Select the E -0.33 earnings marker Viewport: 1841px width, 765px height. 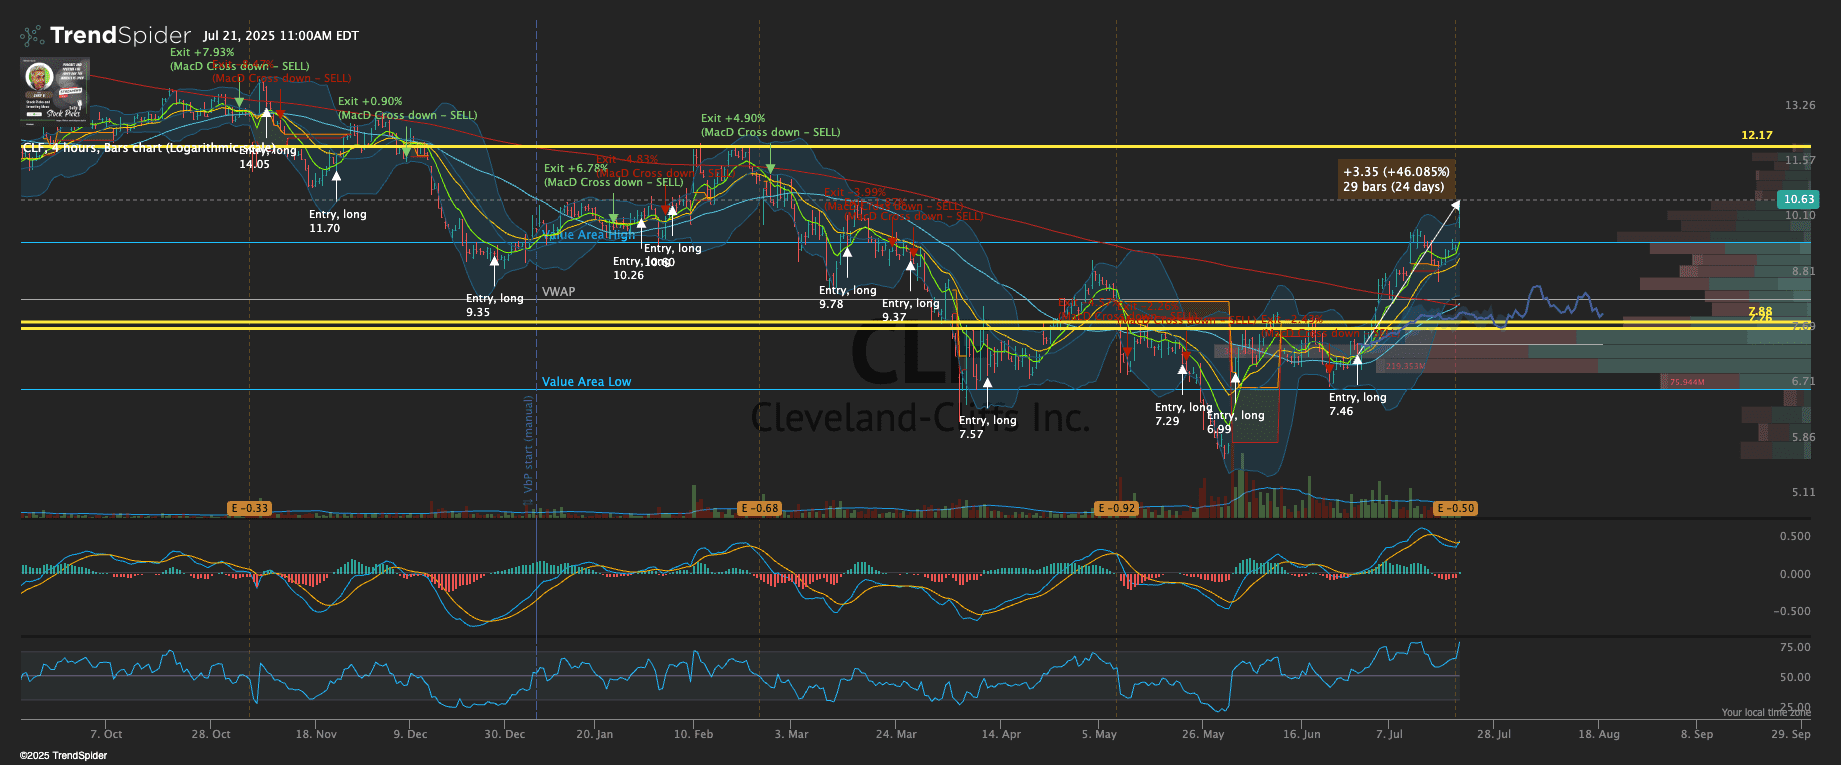250,508
